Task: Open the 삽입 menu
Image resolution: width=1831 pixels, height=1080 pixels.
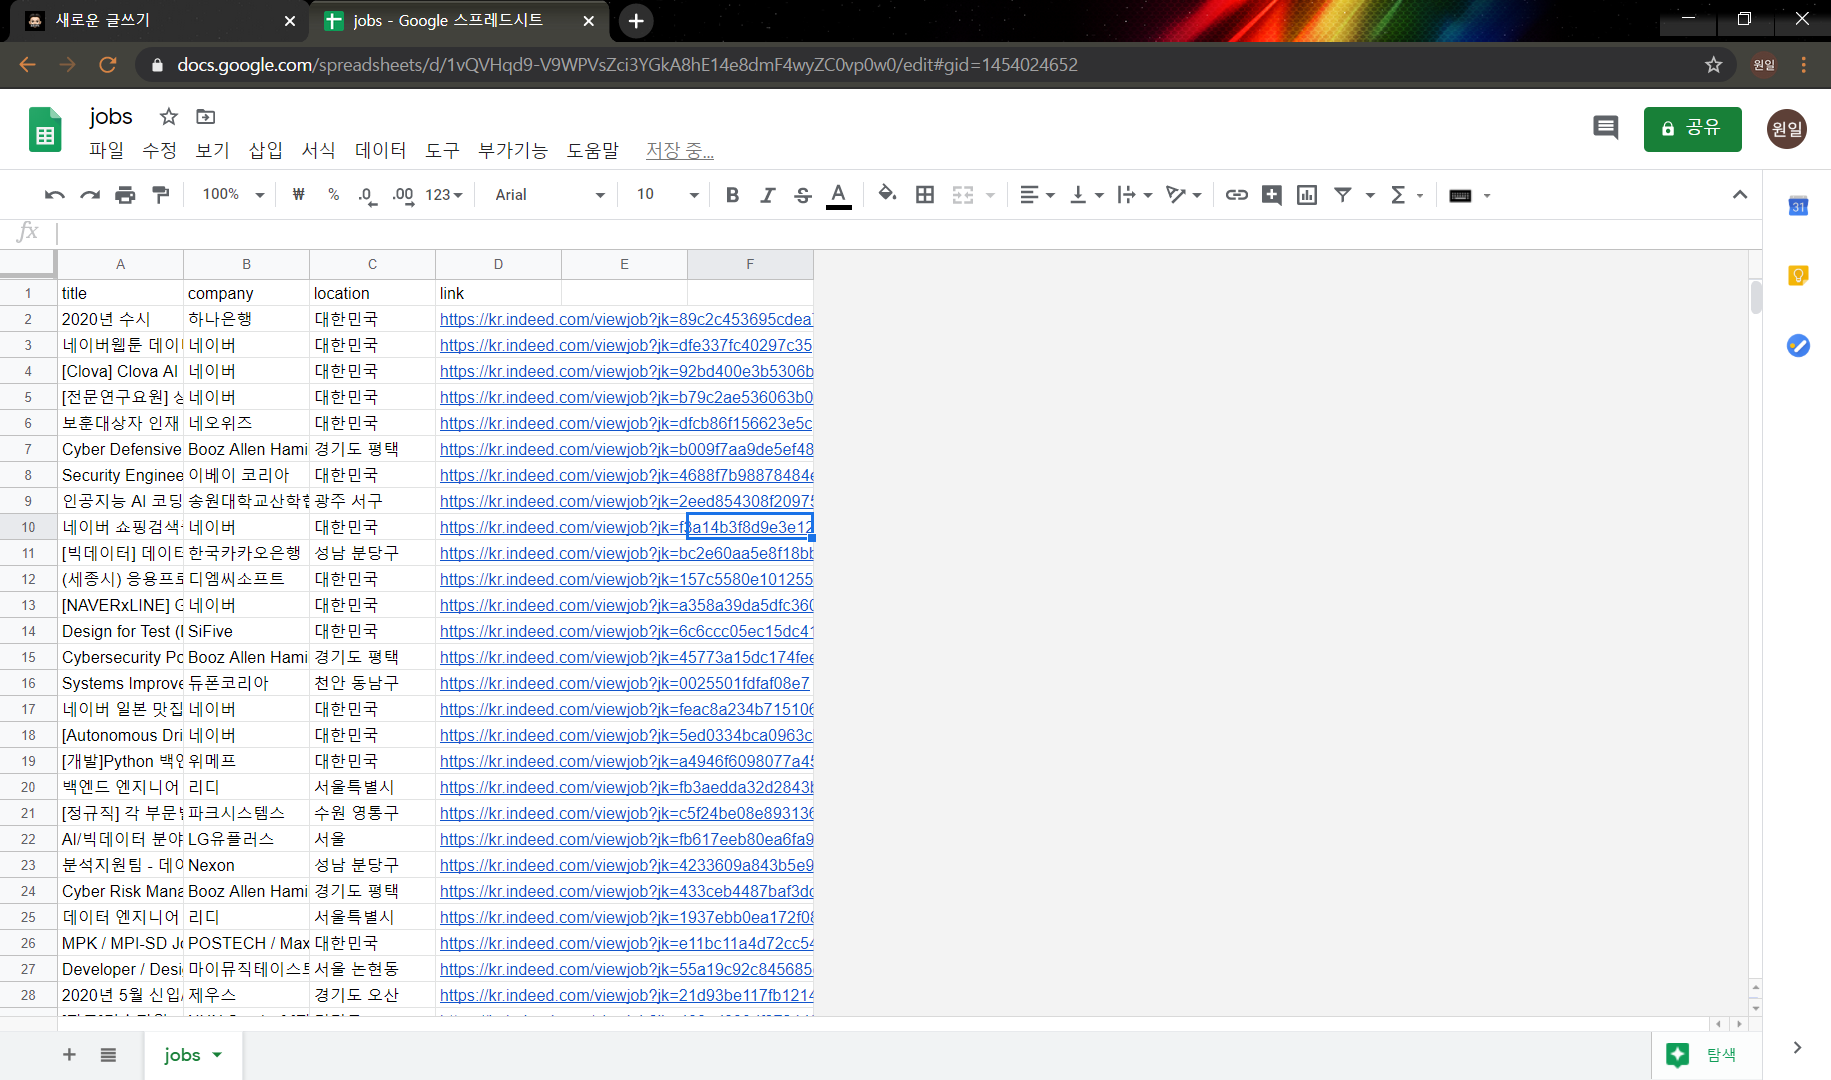Action: (x=265, y=150)
